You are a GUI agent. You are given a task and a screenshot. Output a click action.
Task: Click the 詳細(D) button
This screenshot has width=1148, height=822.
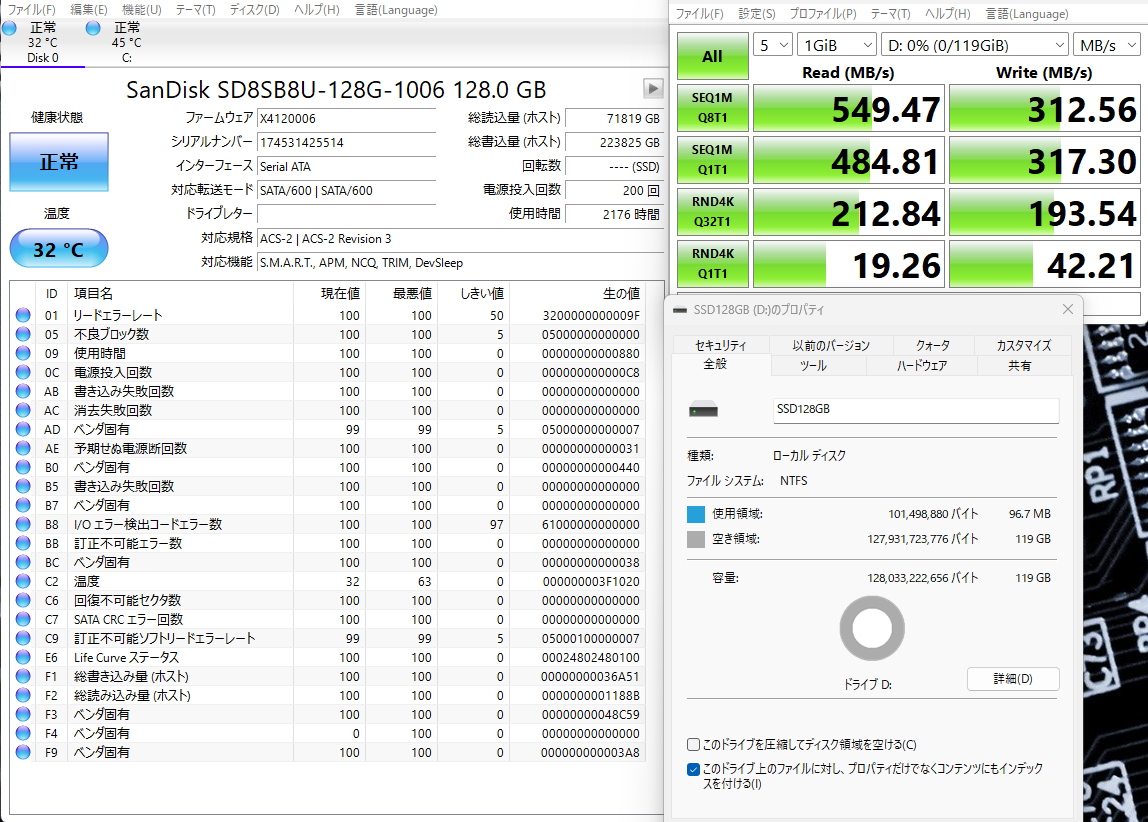click(x=1012, y=679)
